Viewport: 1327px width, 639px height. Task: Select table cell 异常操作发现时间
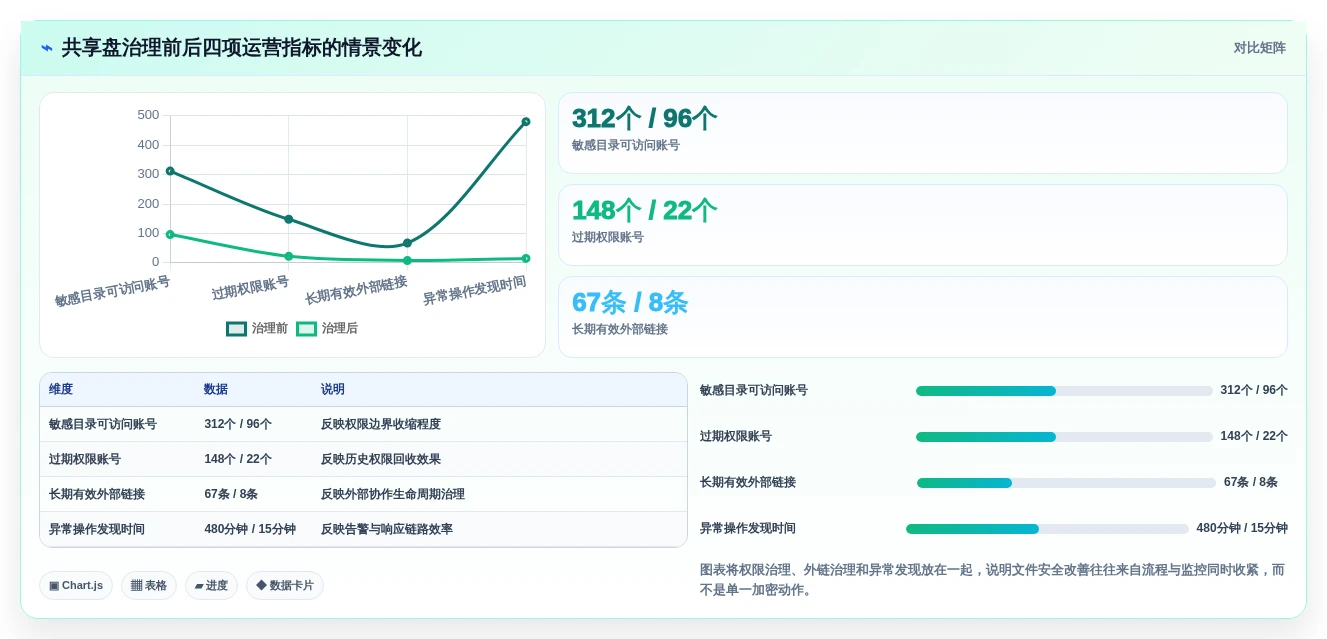pos(97,529)
